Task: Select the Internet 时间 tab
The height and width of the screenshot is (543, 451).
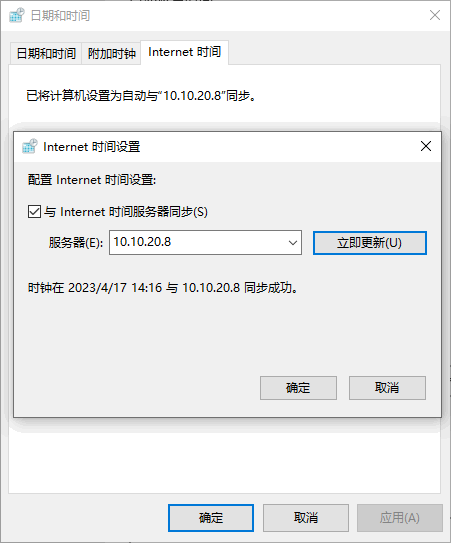Action: pyautogui.click(x=185, y=52)
